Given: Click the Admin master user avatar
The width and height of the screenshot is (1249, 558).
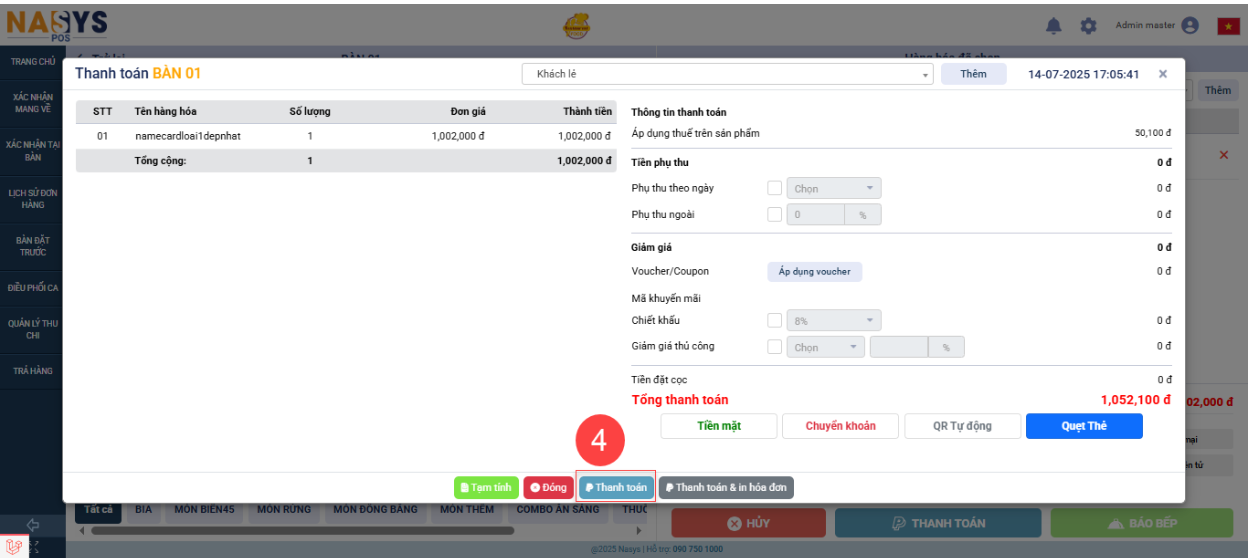Looking at the screenshot, I should [x=1189, y=26].
